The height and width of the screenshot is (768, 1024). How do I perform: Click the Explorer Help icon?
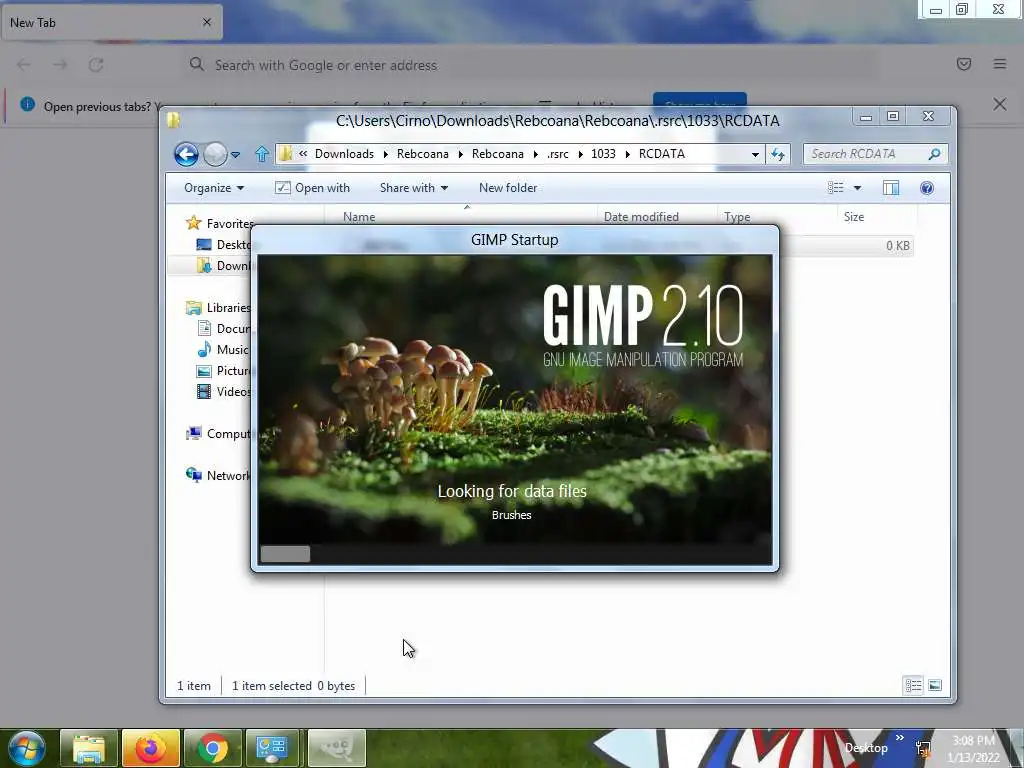click(926, 188)
